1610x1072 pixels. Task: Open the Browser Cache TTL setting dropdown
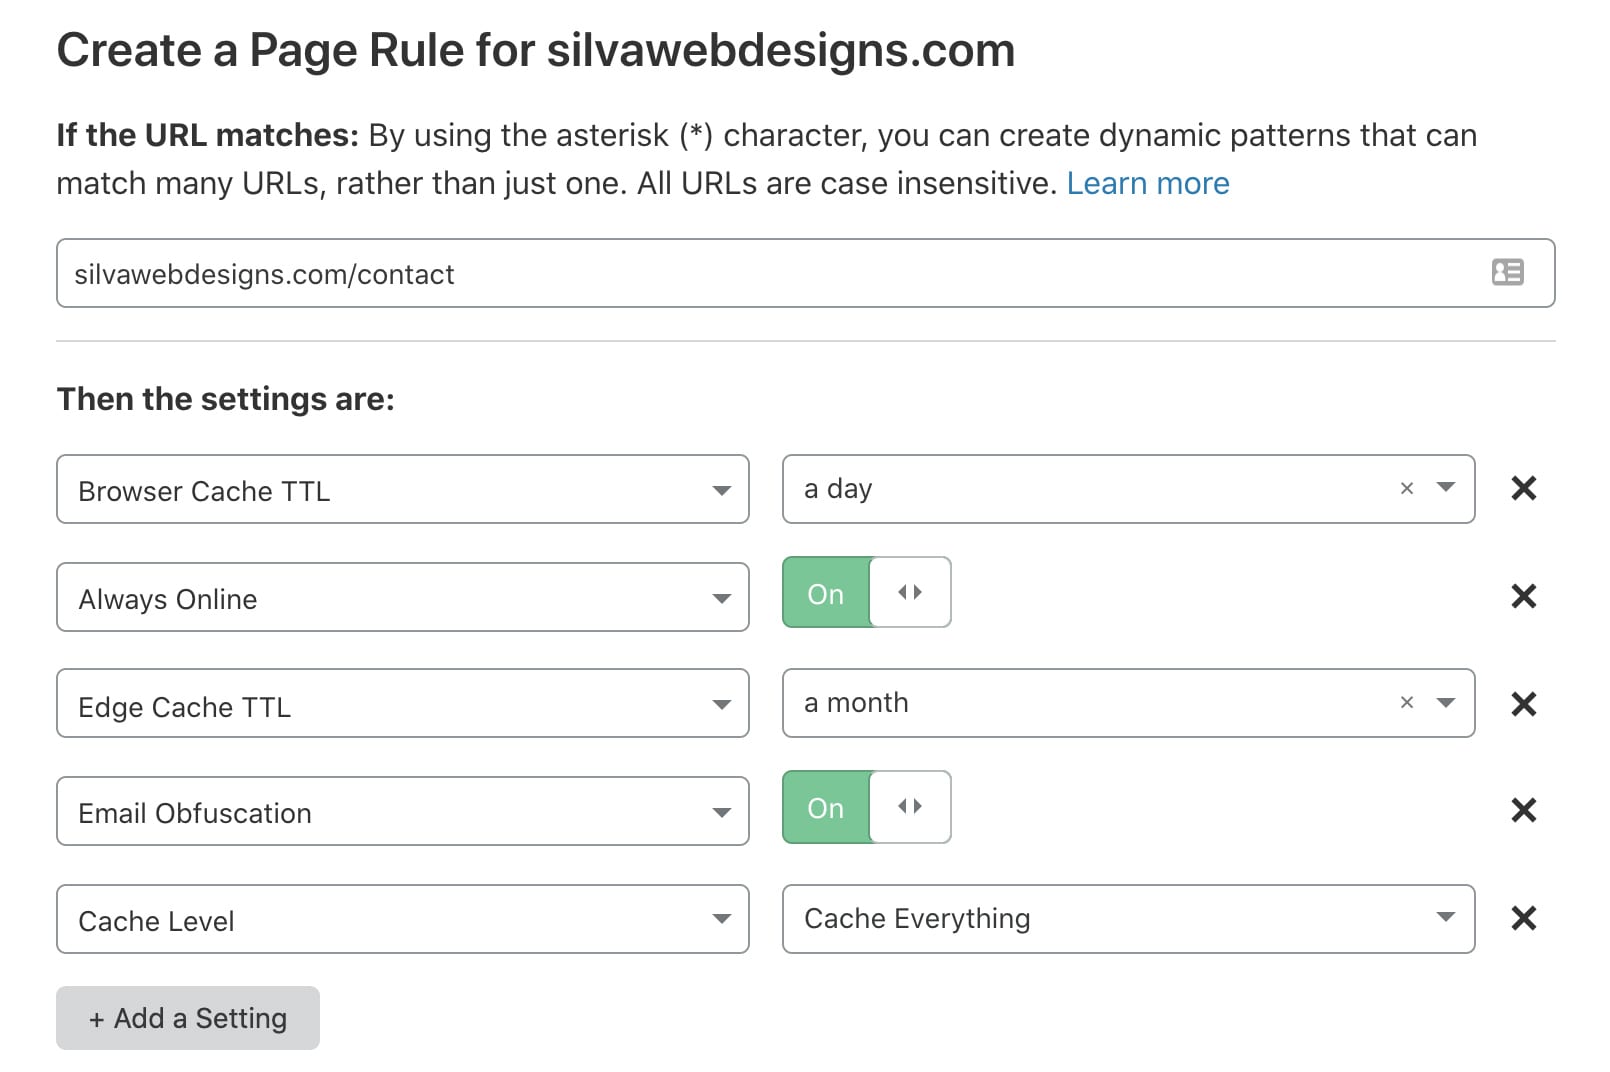pyautogui.click(x=403, y=489)
